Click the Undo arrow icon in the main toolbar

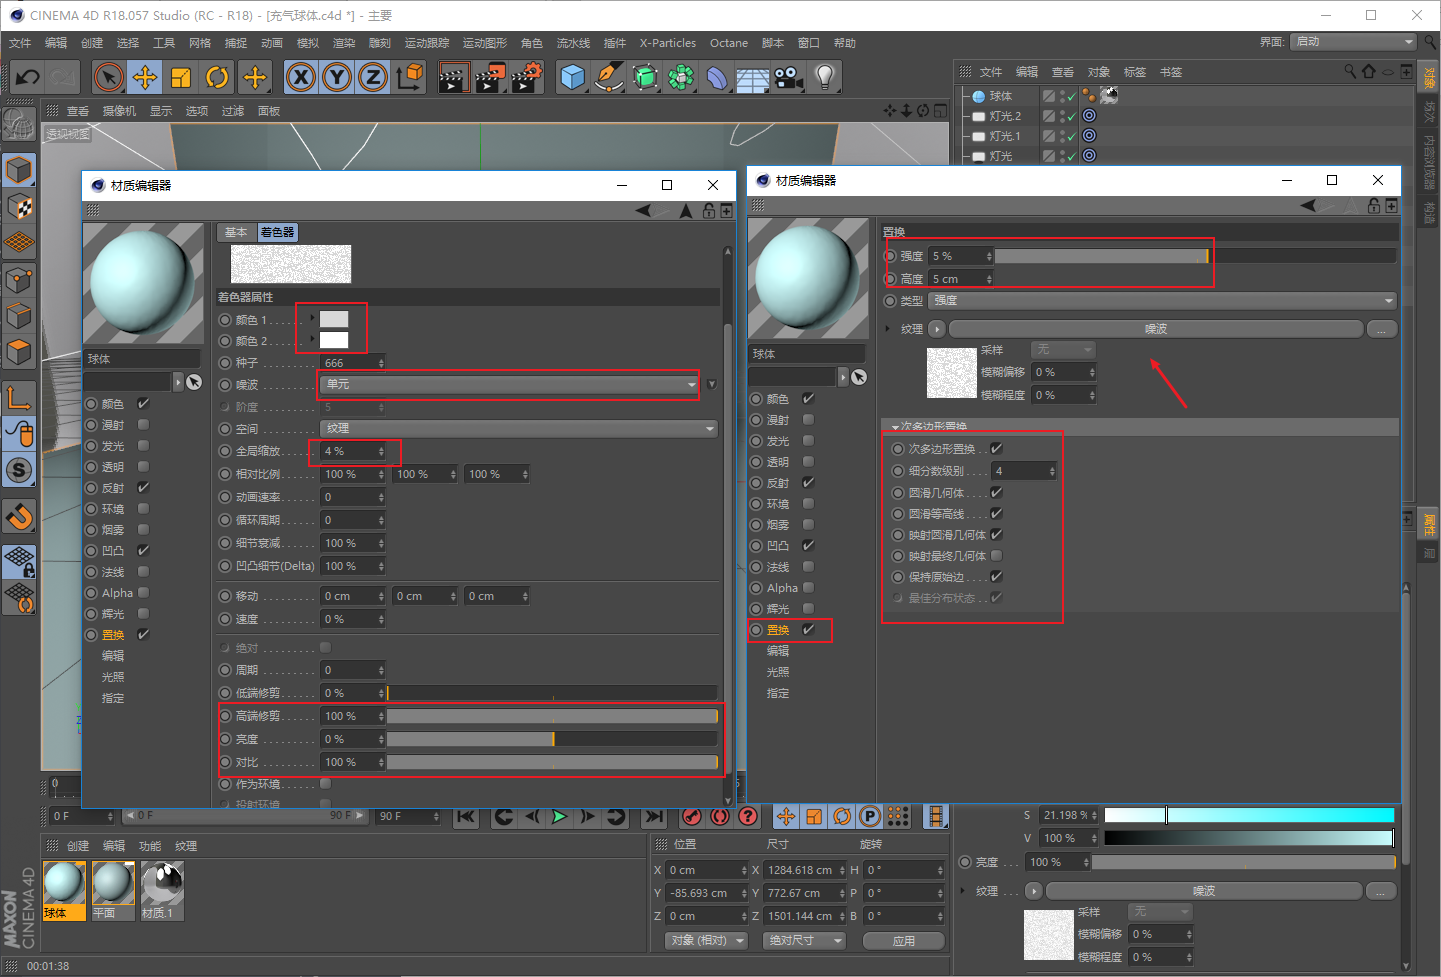click(x=28, y=77)
